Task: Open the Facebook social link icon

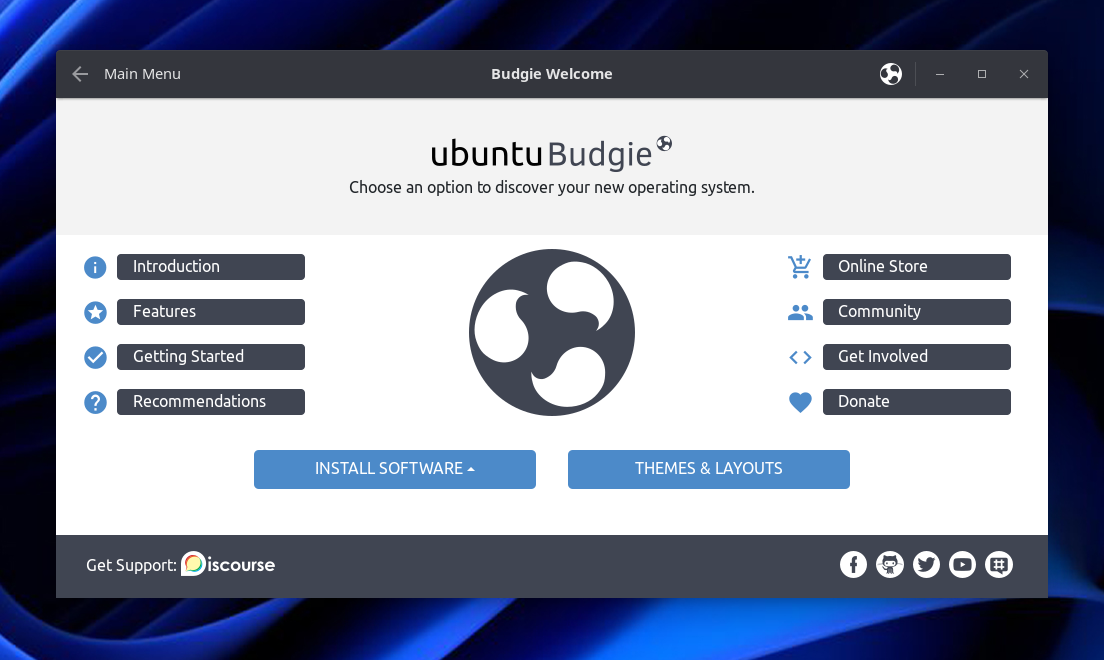Action: tap(853, 565)
